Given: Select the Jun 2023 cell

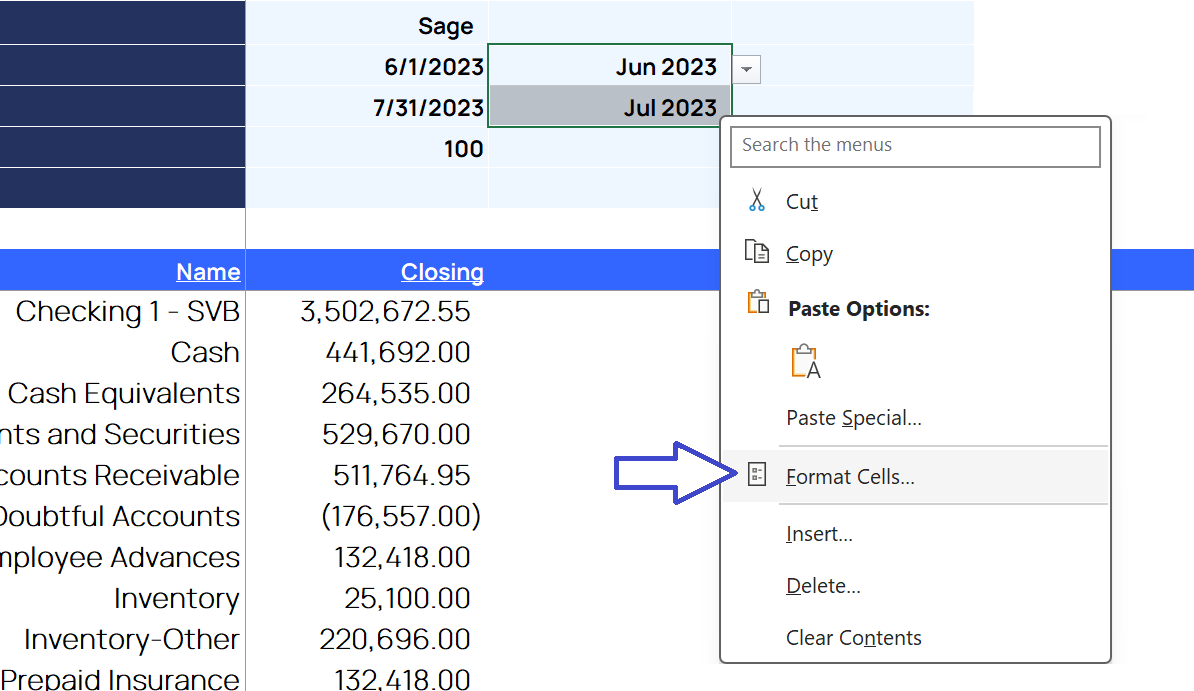Looking at the screenshot, I should (610, 67).
